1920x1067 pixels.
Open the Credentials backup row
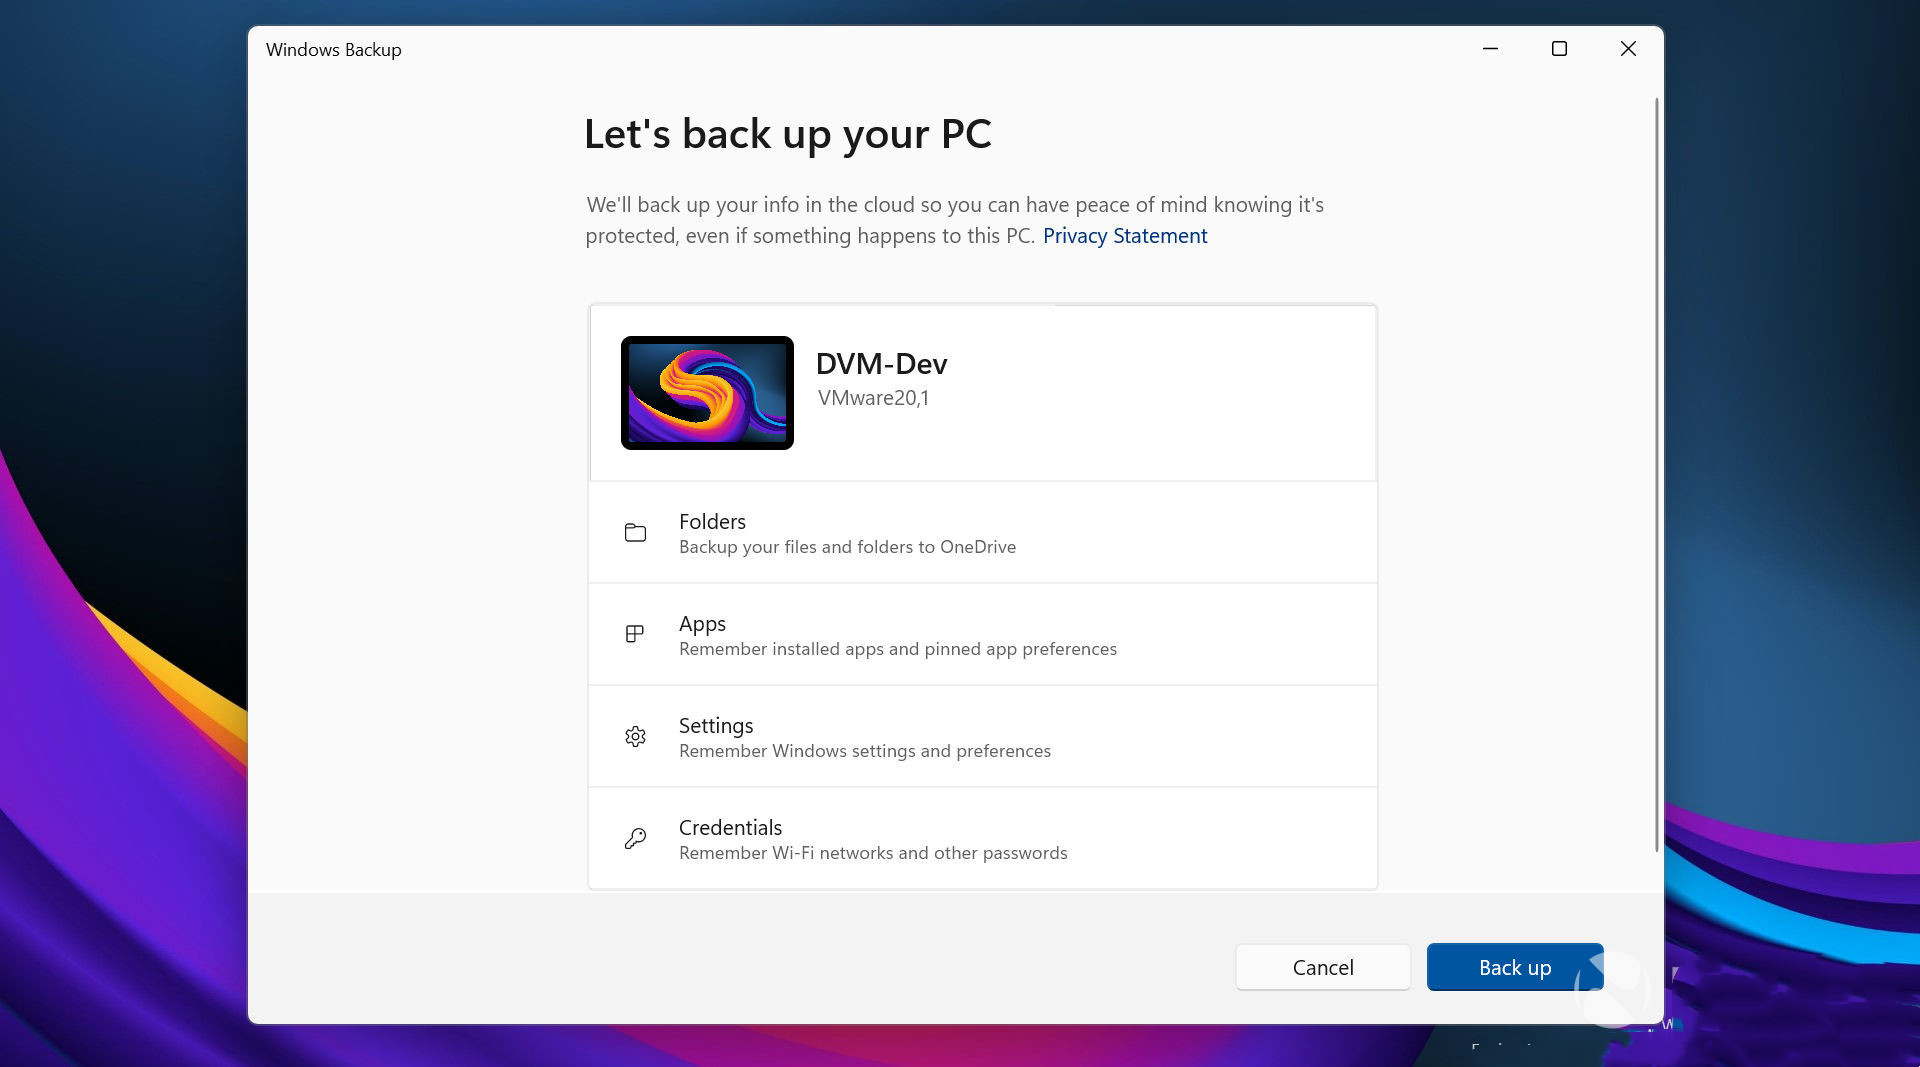pos(983,838)
